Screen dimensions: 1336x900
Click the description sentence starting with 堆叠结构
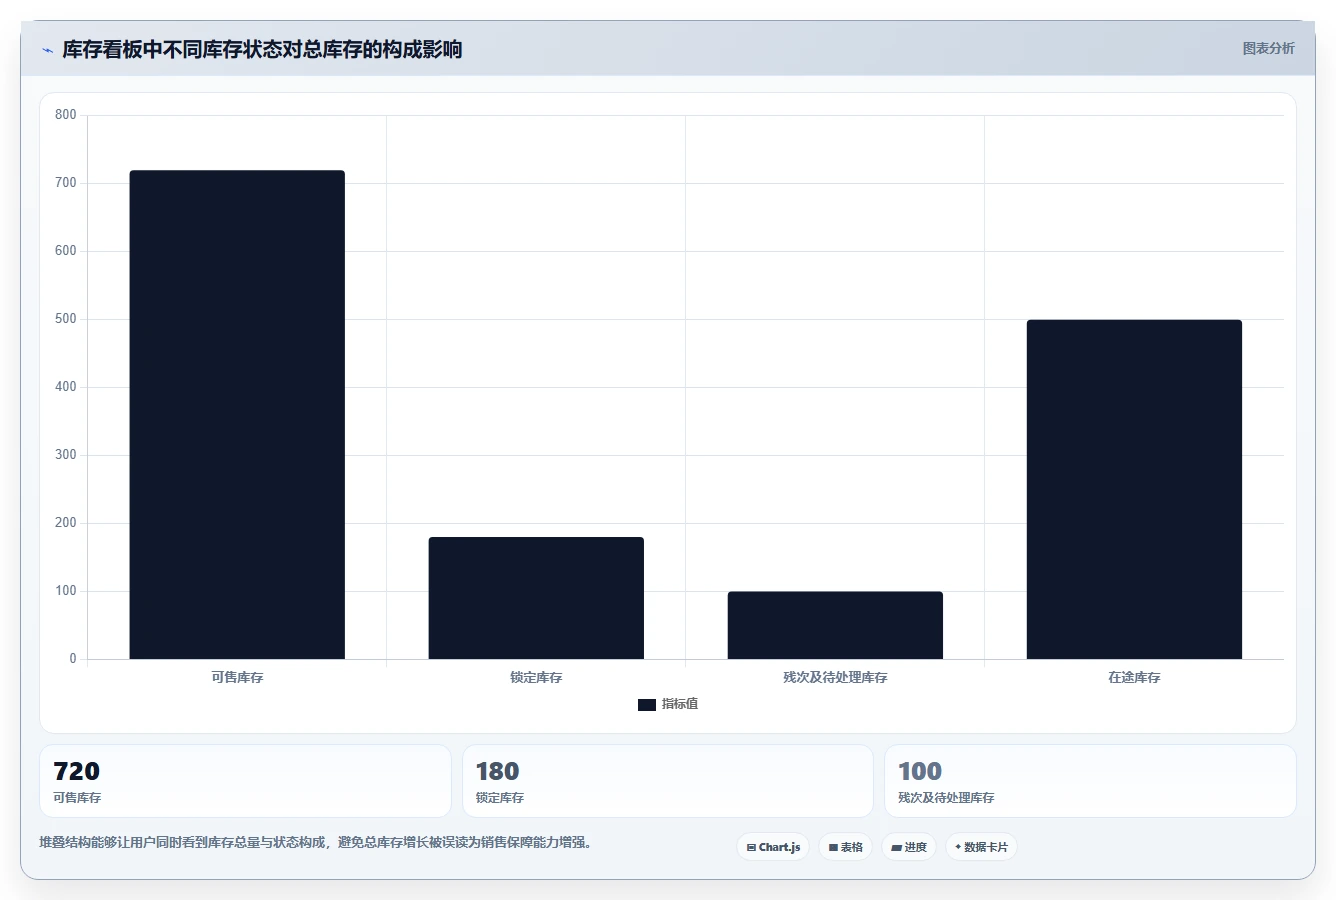[x=317, y=842]
